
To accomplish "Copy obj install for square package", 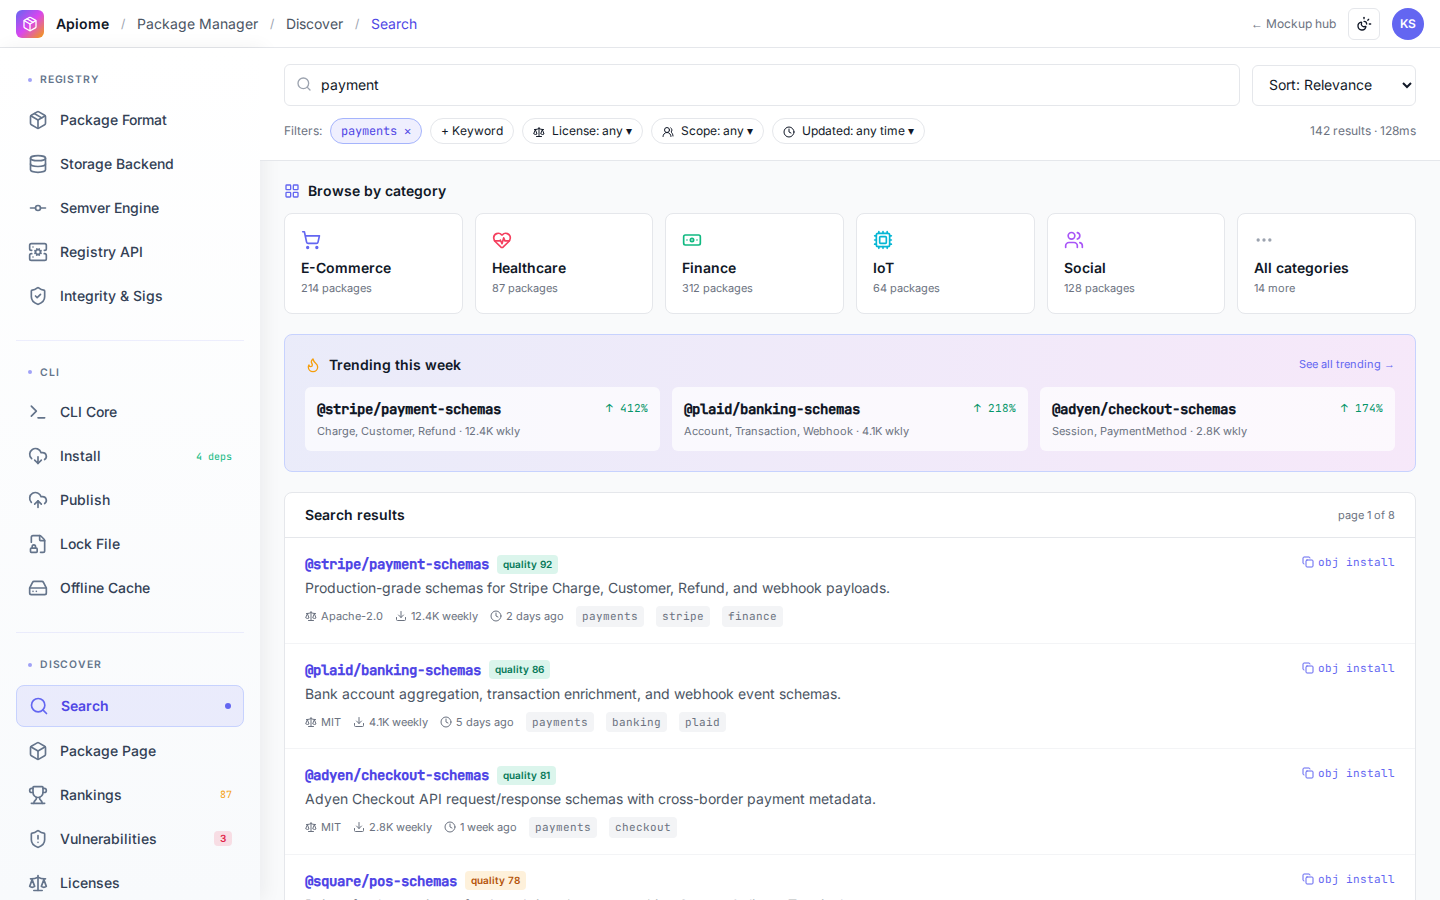I will (1348, 879).
